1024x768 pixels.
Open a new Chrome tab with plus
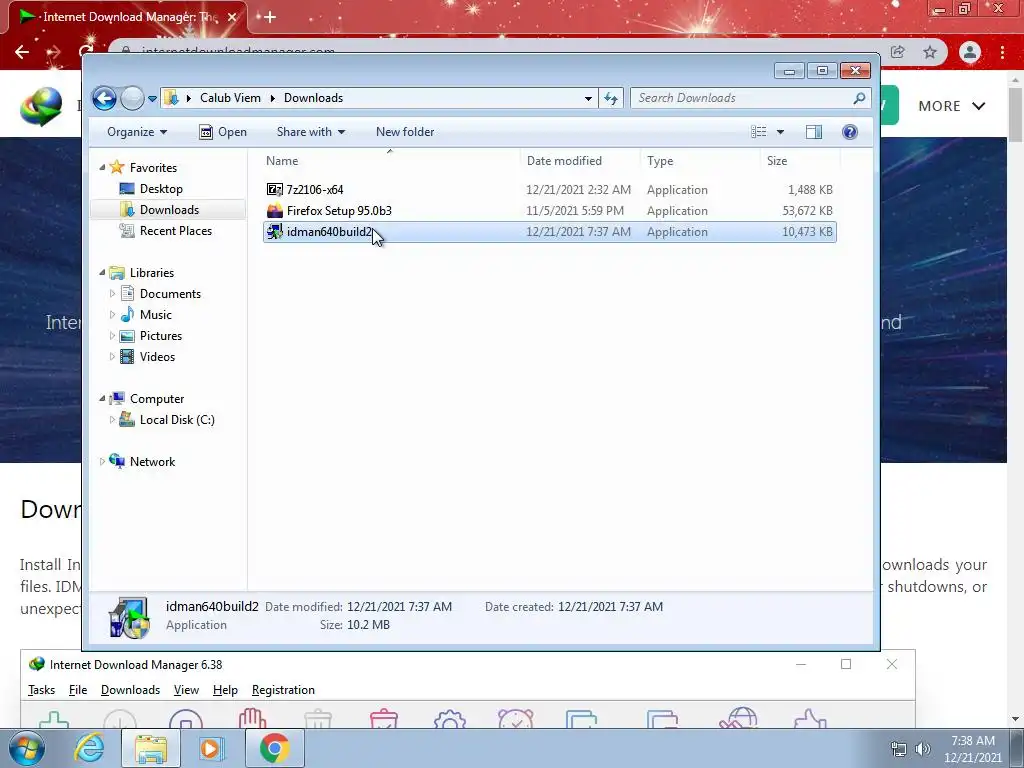click(x=270, y=17)
